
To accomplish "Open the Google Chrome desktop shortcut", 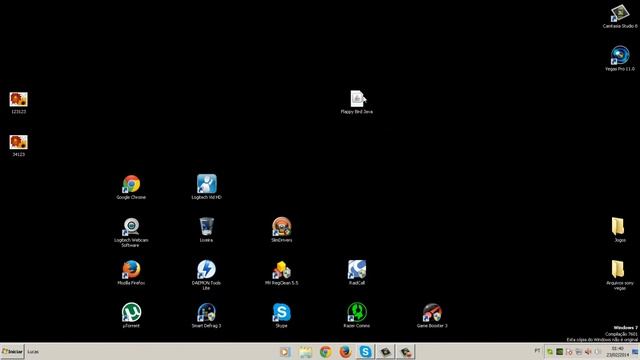I will click(131, 187).
